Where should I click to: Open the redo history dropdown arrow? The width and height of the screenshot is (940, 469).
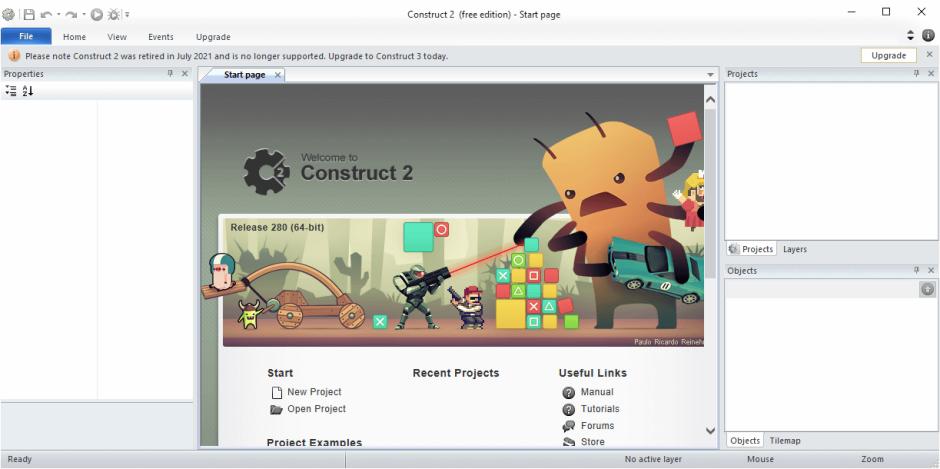click(x=83, y=14)
